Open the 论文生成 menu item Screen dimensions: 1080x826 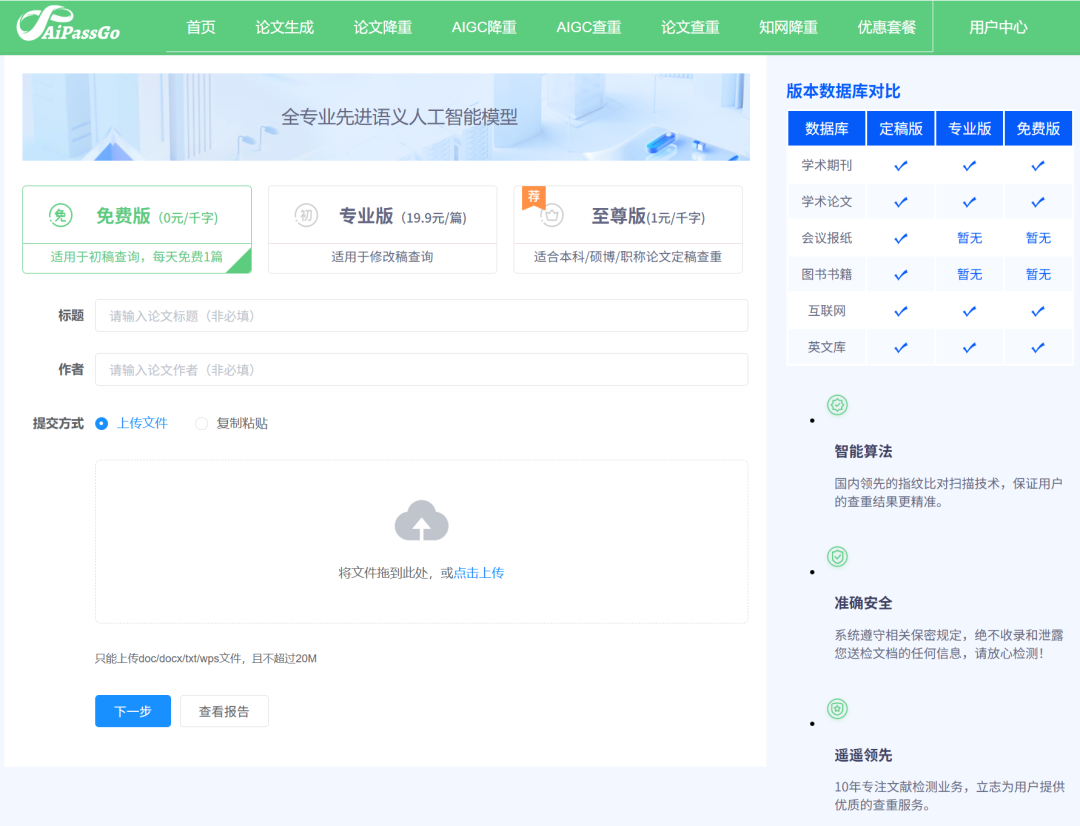click(x=285, y=27)
